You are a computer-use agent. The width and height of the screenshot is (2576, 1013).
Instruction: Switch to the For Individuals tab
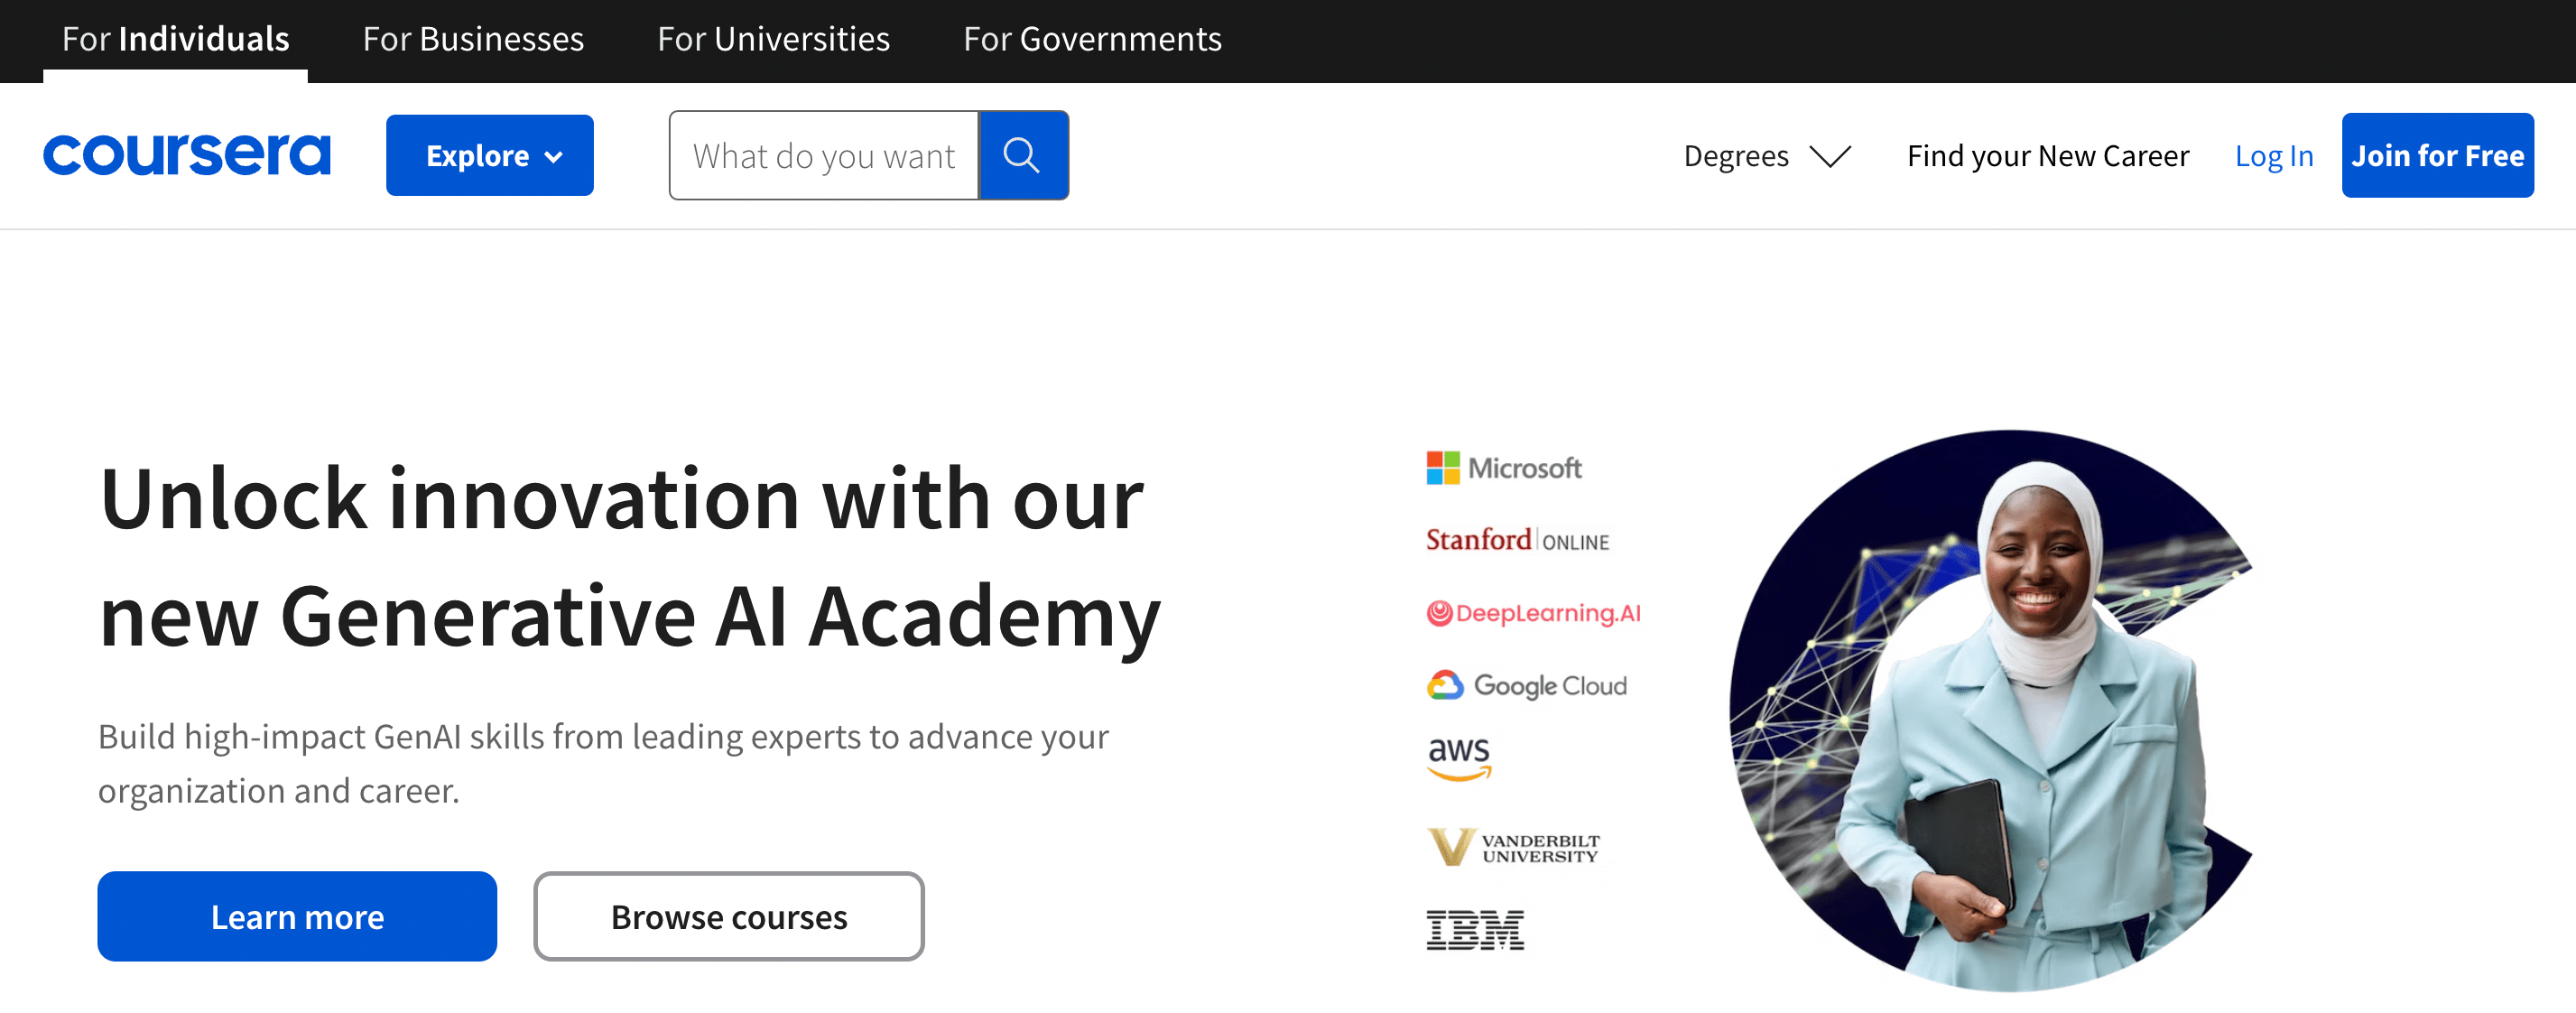point(175,39)
